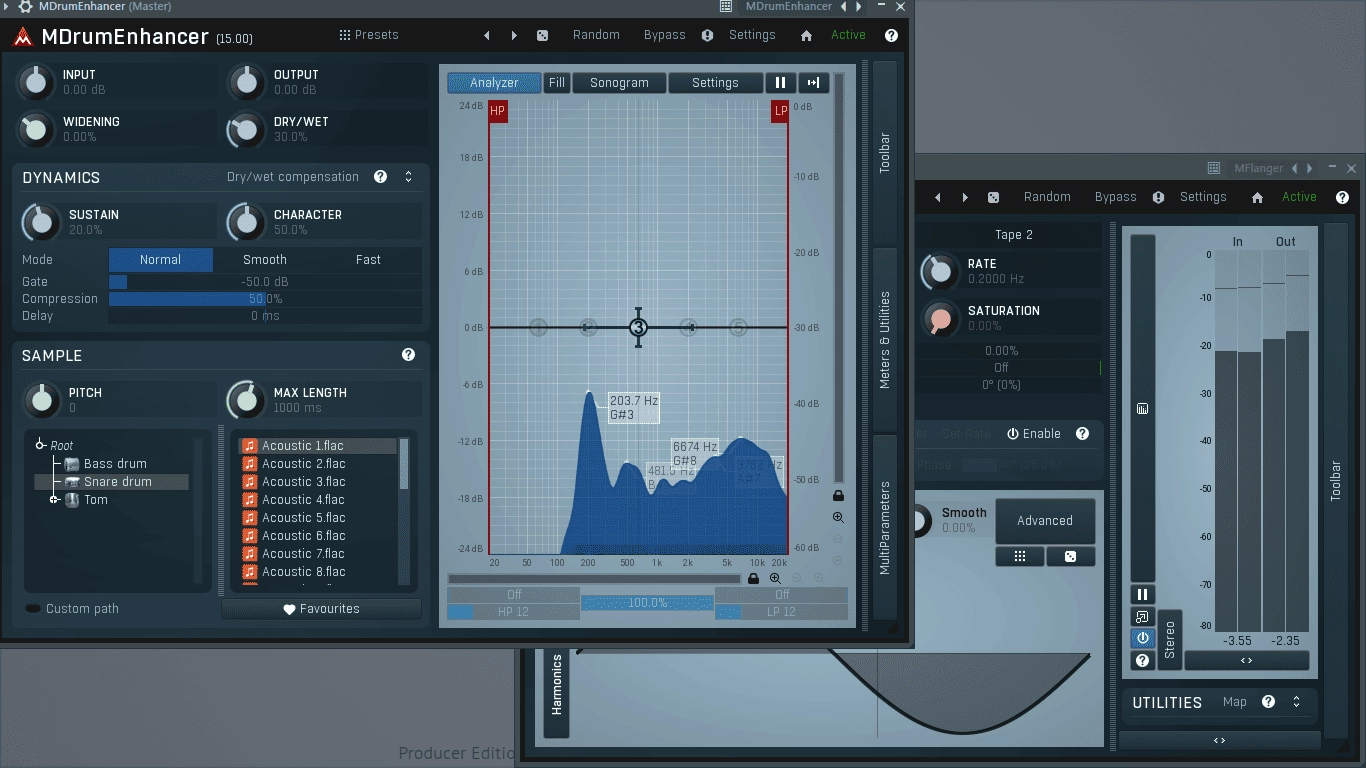Open the Harmonics tab in MFlanger
This screenshot has width=1366, height=768.
click(557, 685)
